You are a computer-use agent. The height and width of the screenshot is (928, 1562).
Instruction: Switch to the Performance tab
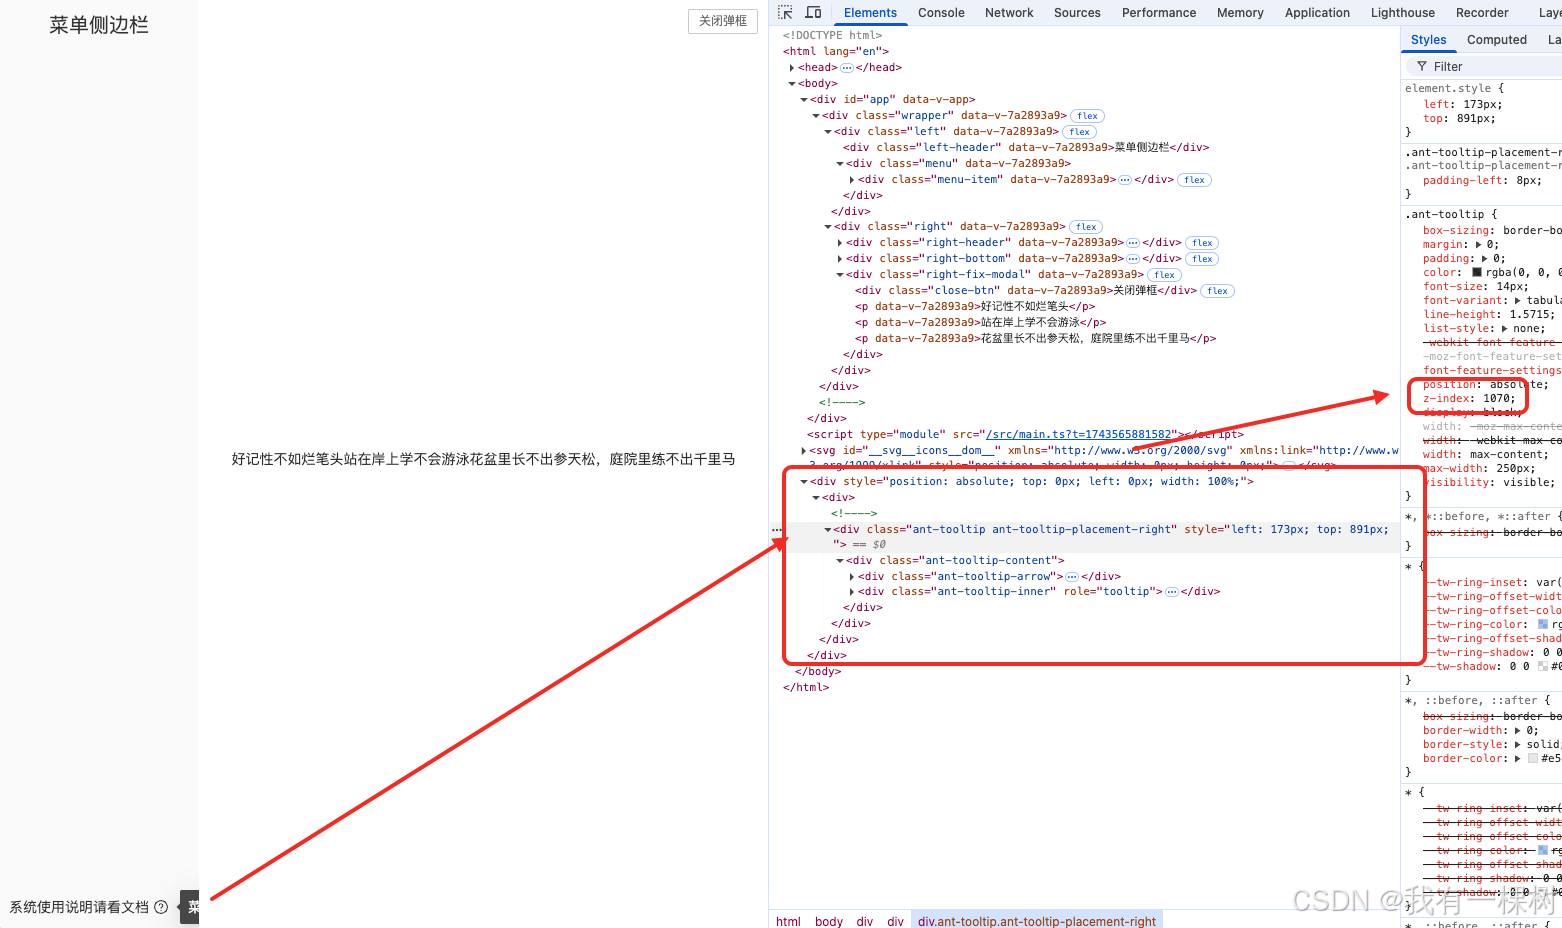coord(1159,13)
